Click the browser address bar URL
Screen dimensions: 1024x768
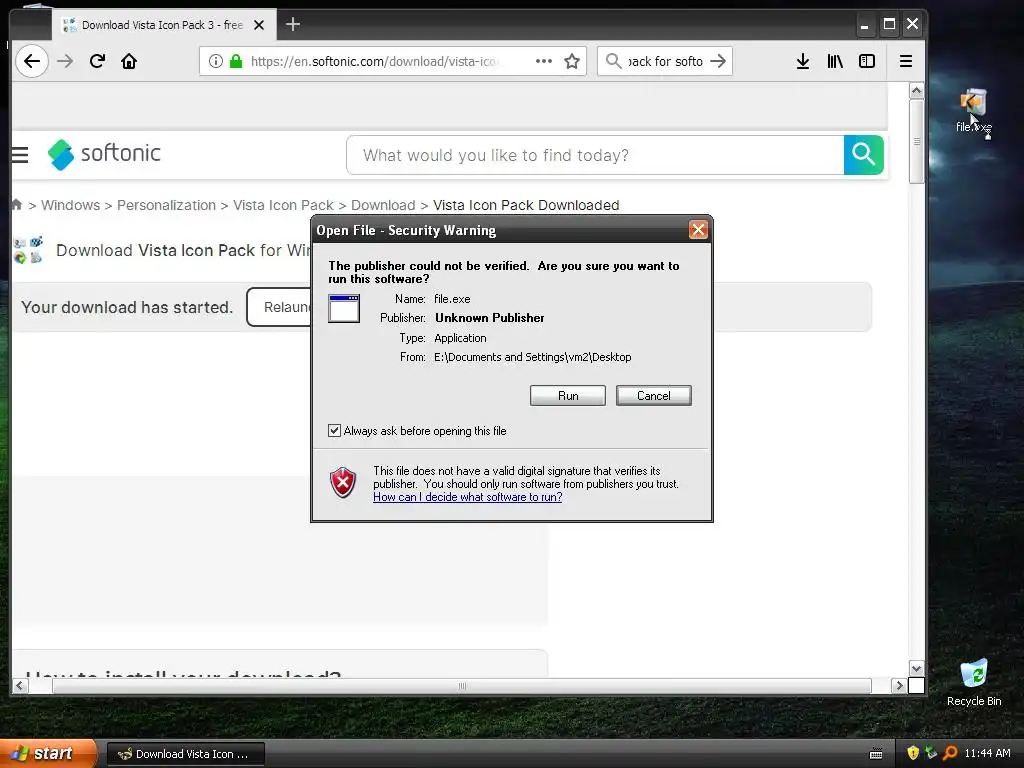pos(377,61)
